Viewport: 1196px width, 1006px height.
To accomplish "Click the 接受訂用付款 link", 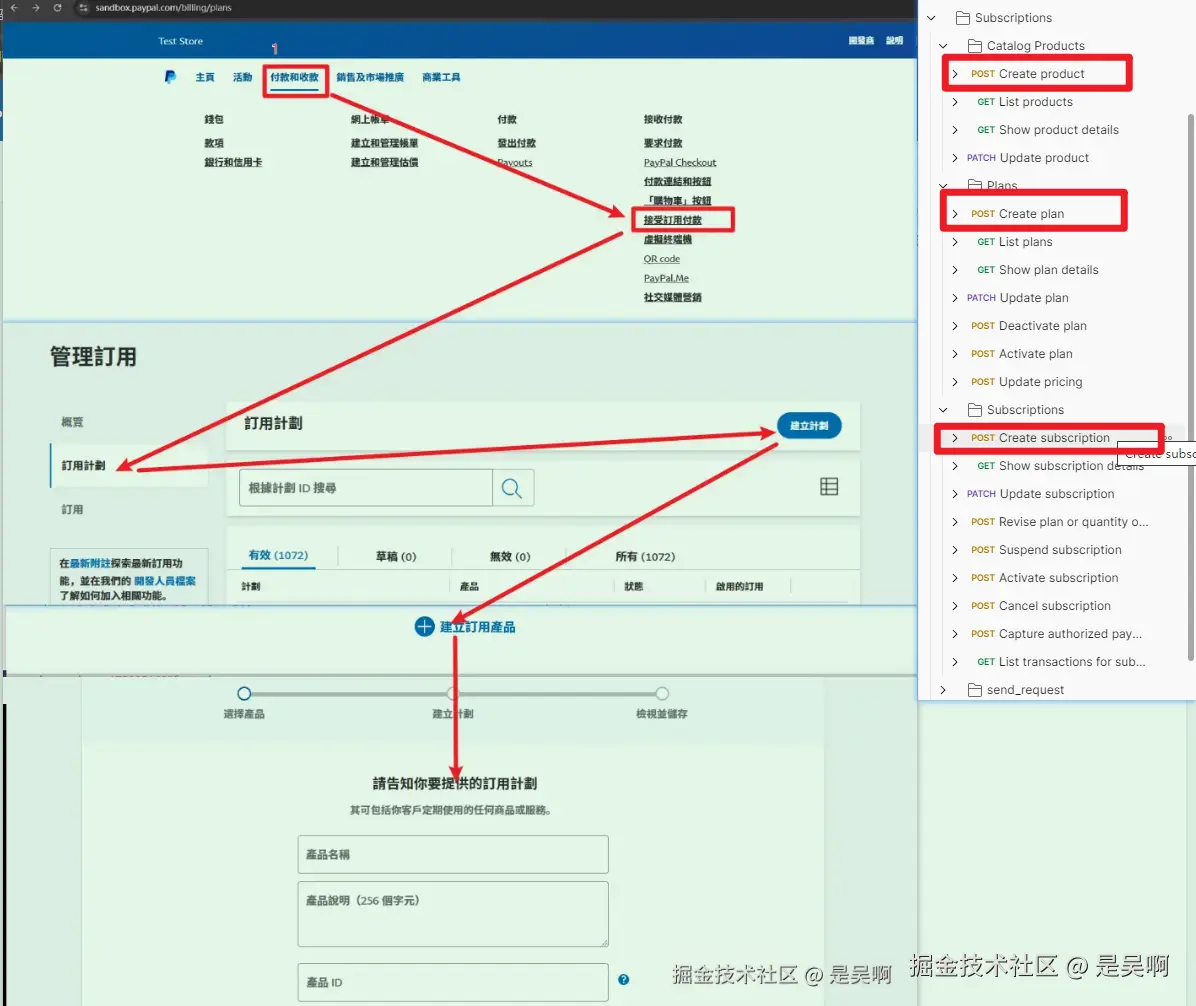I will pyautogui.click(x=672, y=220).
